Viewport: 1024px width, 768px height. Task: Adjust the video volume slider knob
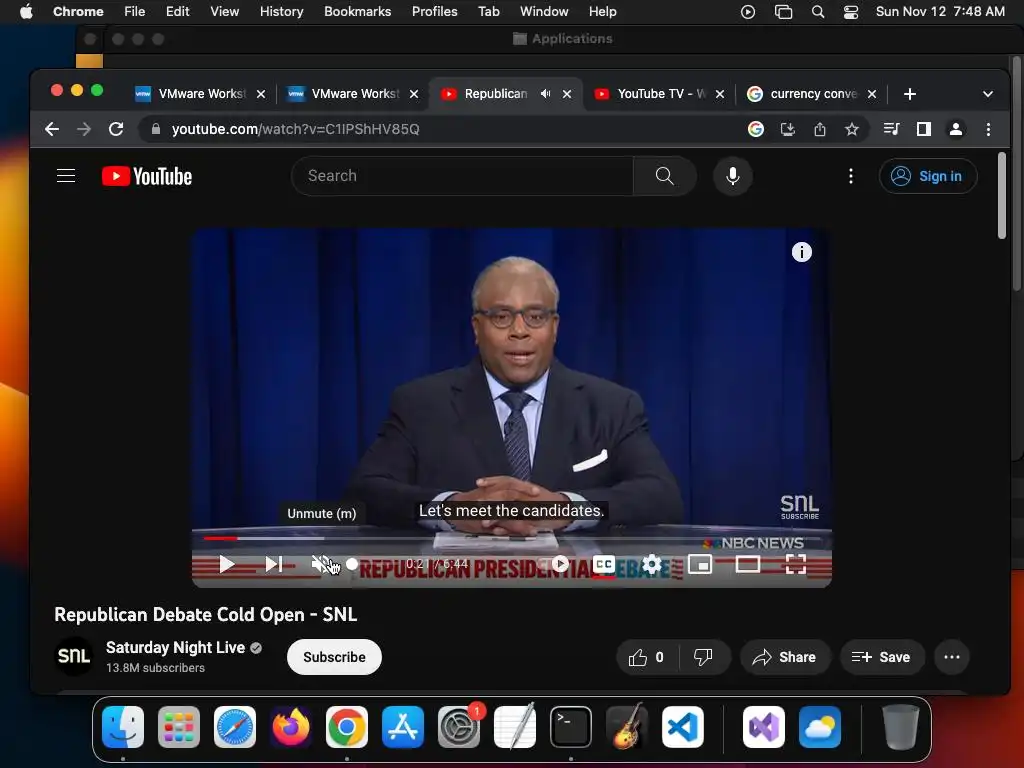click(x=352, y=564)
